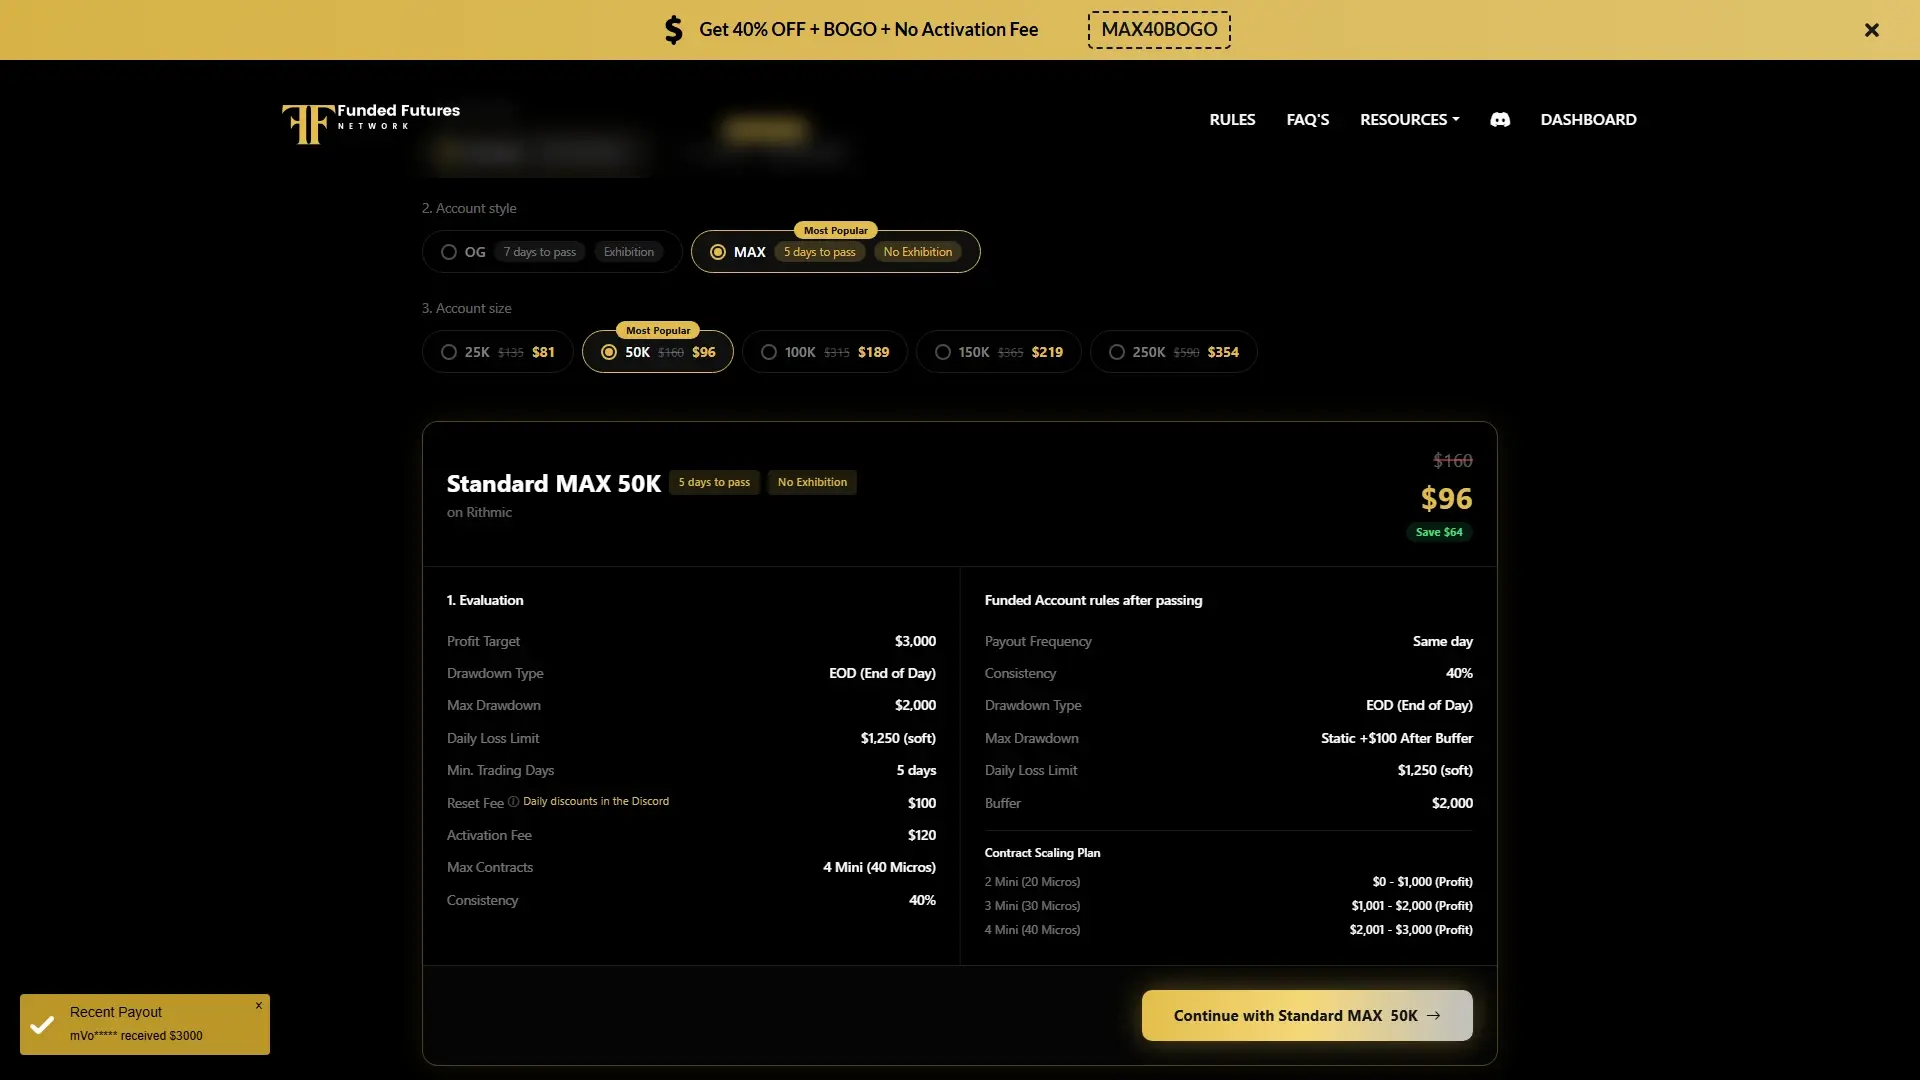This screenshot has width=1920, height=1080.
Task: Open the RESOURCES dropdown
Action: pos(1408,119)
